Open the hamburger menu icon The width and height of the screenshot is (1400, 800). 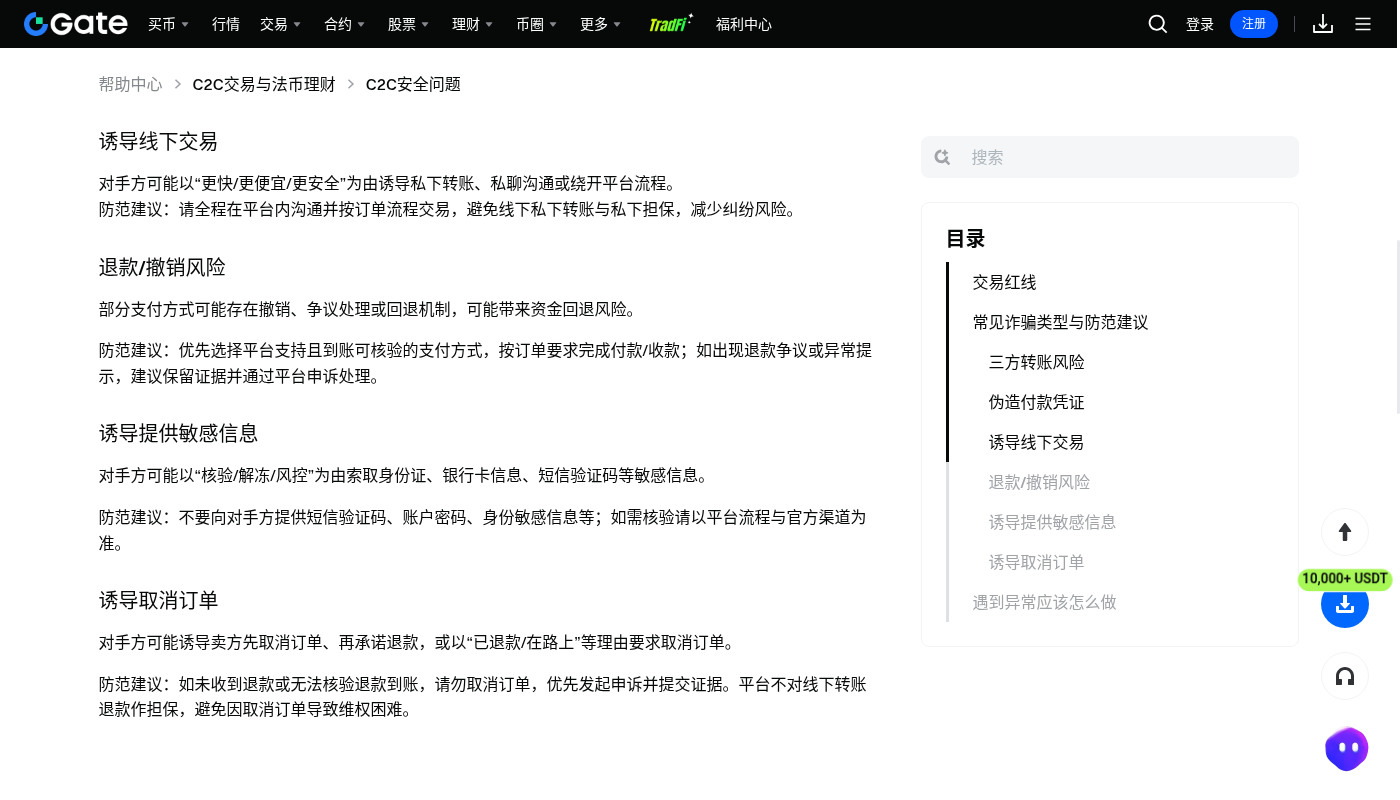click(x=1363, y=24)
